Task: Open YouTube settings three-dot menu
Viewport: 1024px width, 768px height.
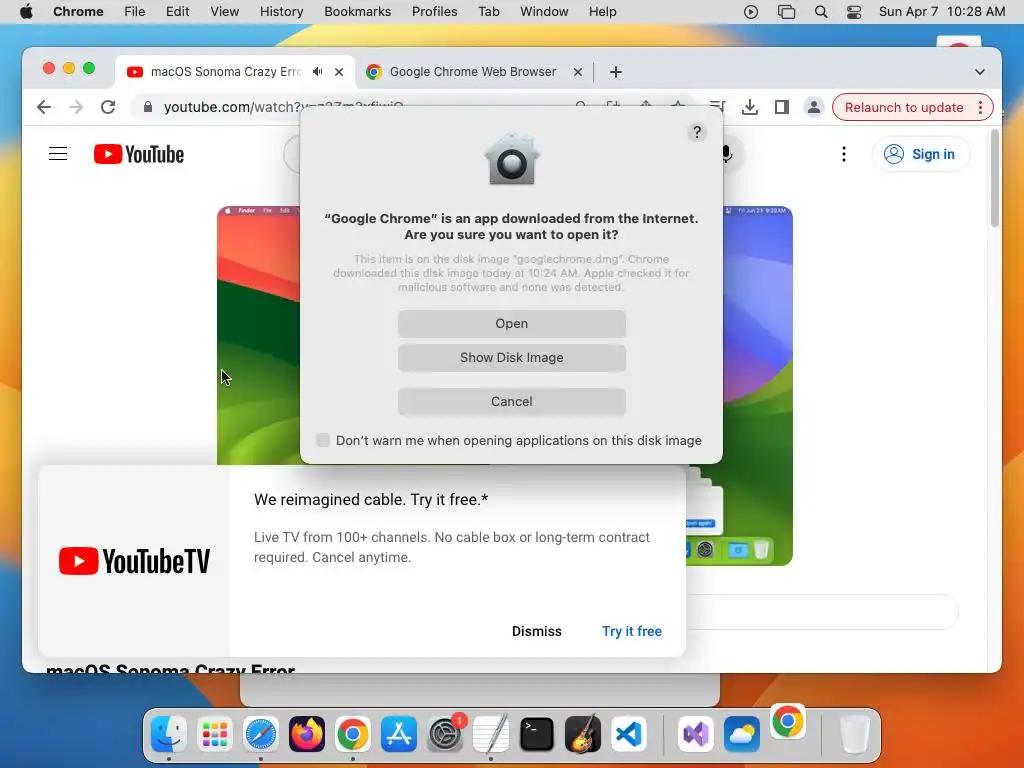Action: click(844, 154)
